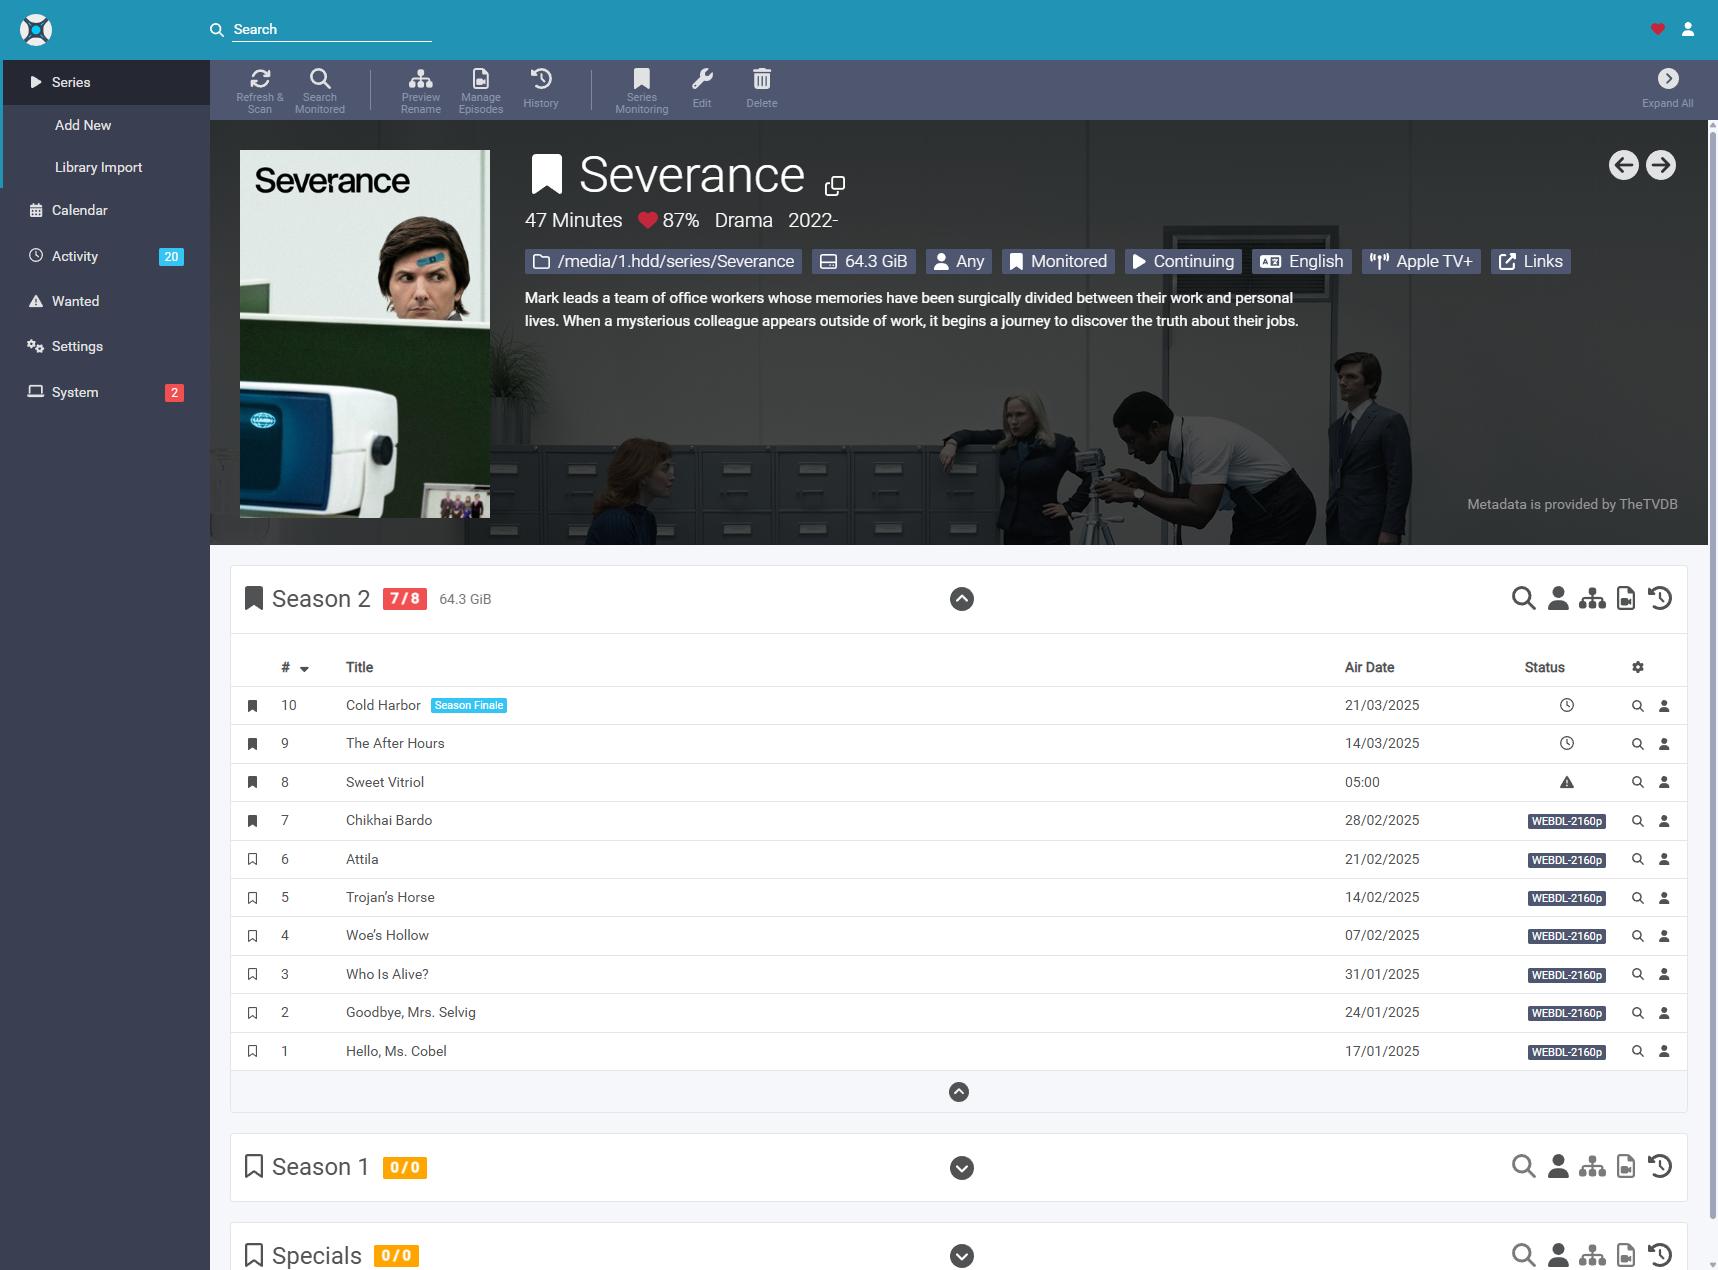Preview rename for Season 2
Screen dimensions: 1718x1270
1592,598
